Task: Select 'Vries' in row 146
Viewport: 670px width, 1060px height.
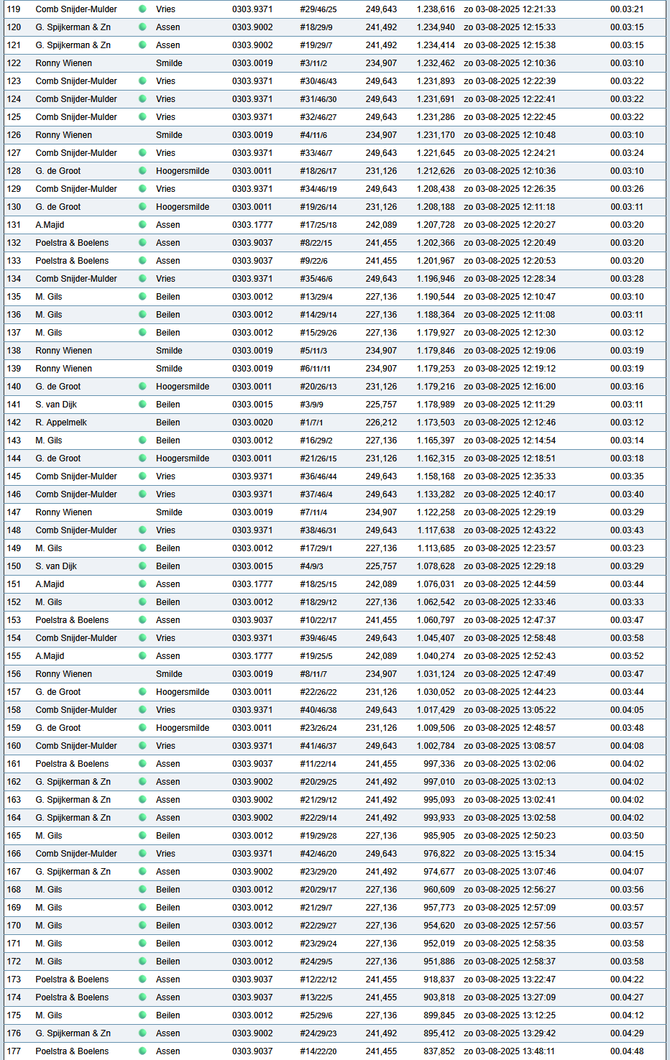Action: click(x=166, y=494)
